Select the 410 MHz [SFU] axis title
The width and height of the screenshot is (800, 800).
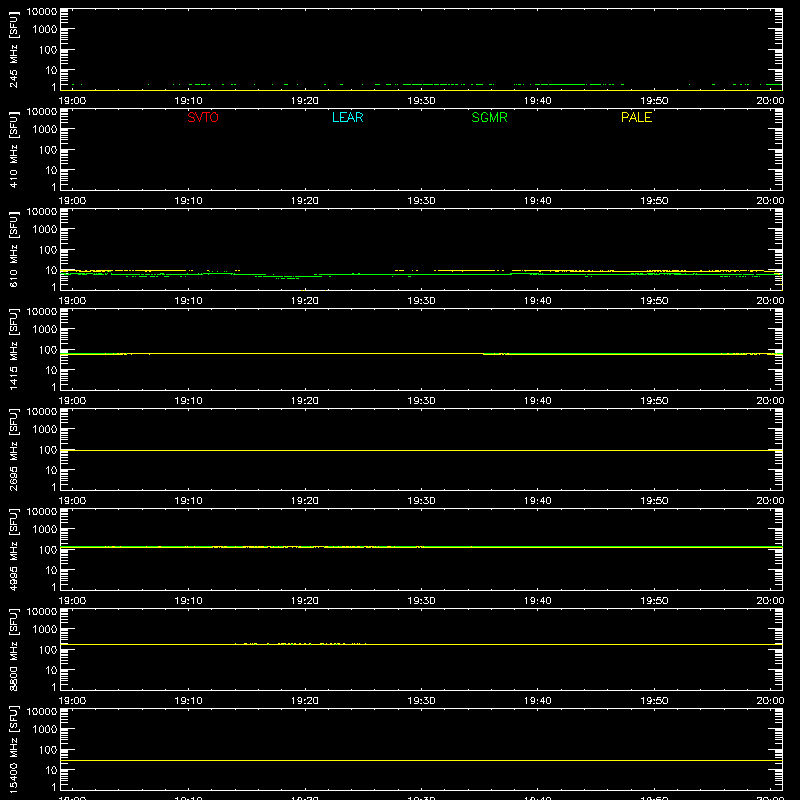[13, 149]
